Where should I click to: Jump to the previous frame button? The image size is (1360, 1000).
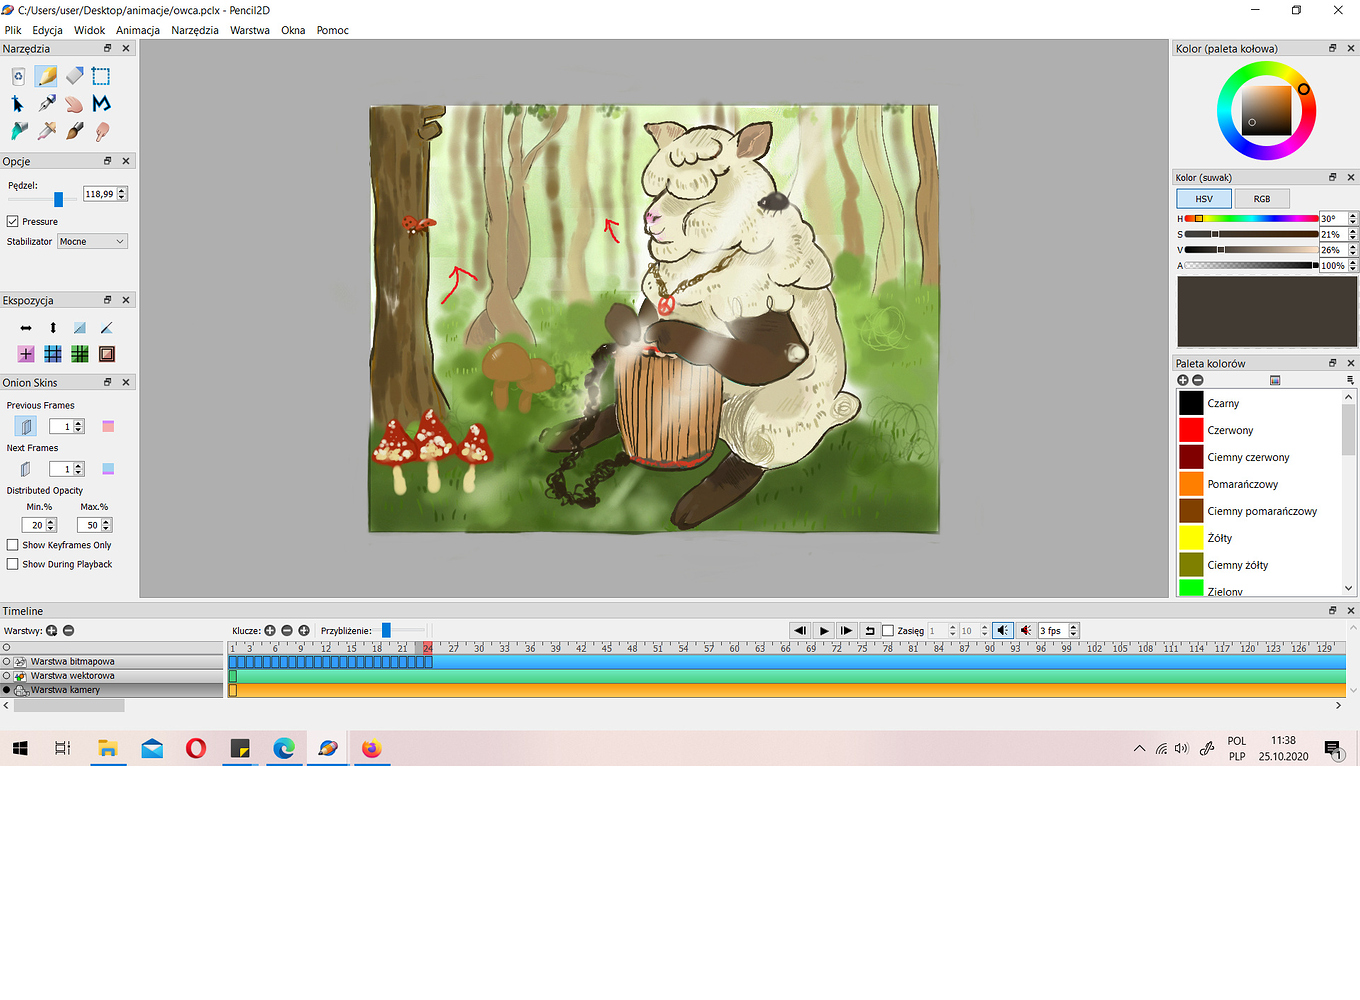point(800,630)
